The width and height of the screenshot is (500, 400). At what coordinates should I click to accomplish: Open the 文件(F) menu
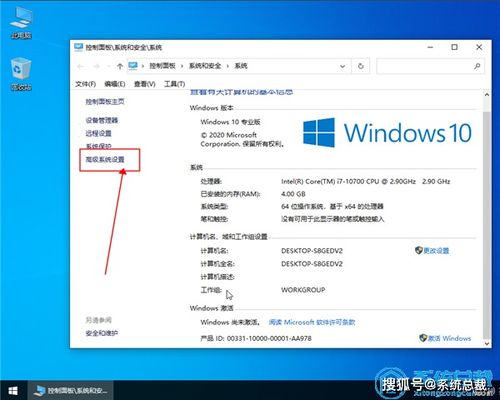pos(86,84)
